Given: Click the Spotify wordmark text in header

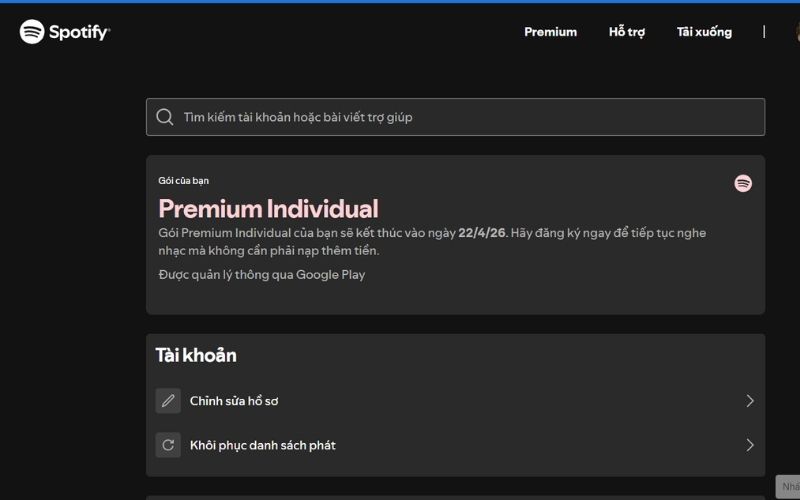Looking at the screenshot, I should click(80, 32).
